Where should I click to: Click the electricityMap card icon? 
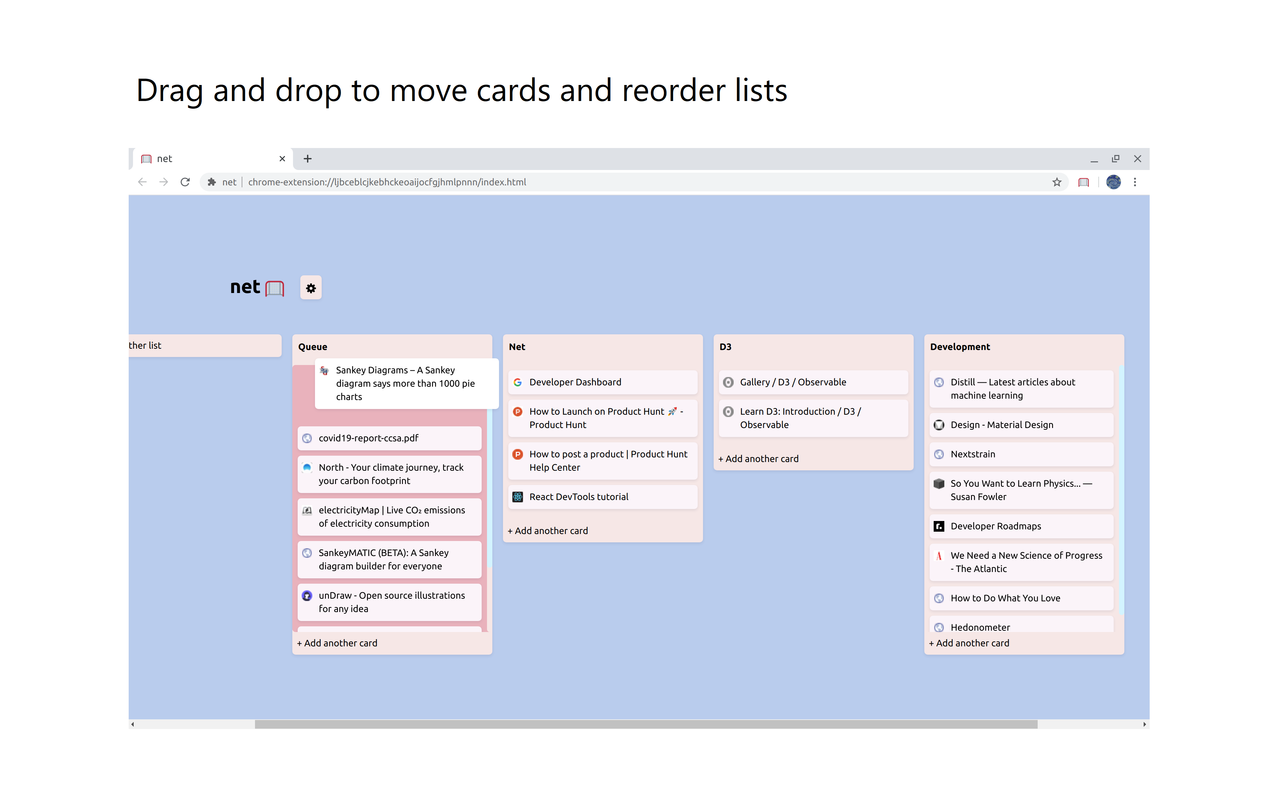tap(307, 510)
